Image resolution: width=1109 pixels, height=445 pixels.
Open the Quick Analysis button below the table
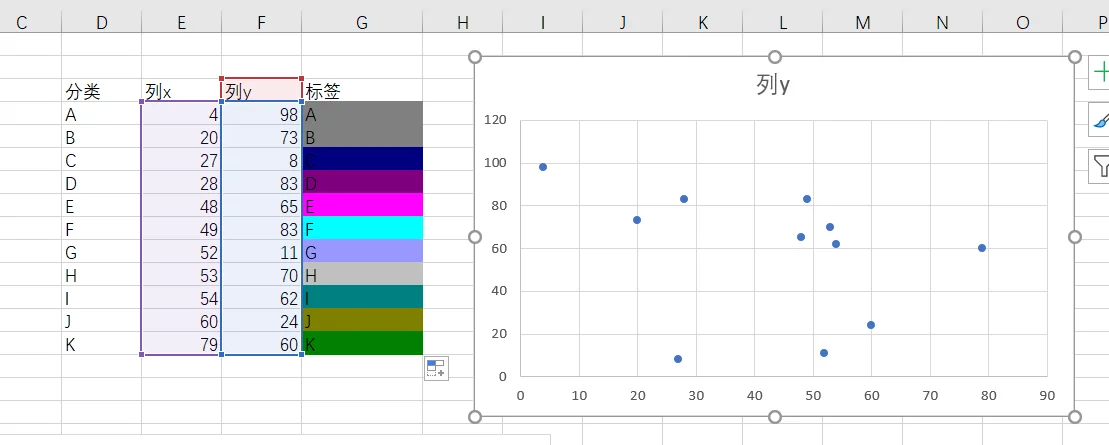coord(436,369)
